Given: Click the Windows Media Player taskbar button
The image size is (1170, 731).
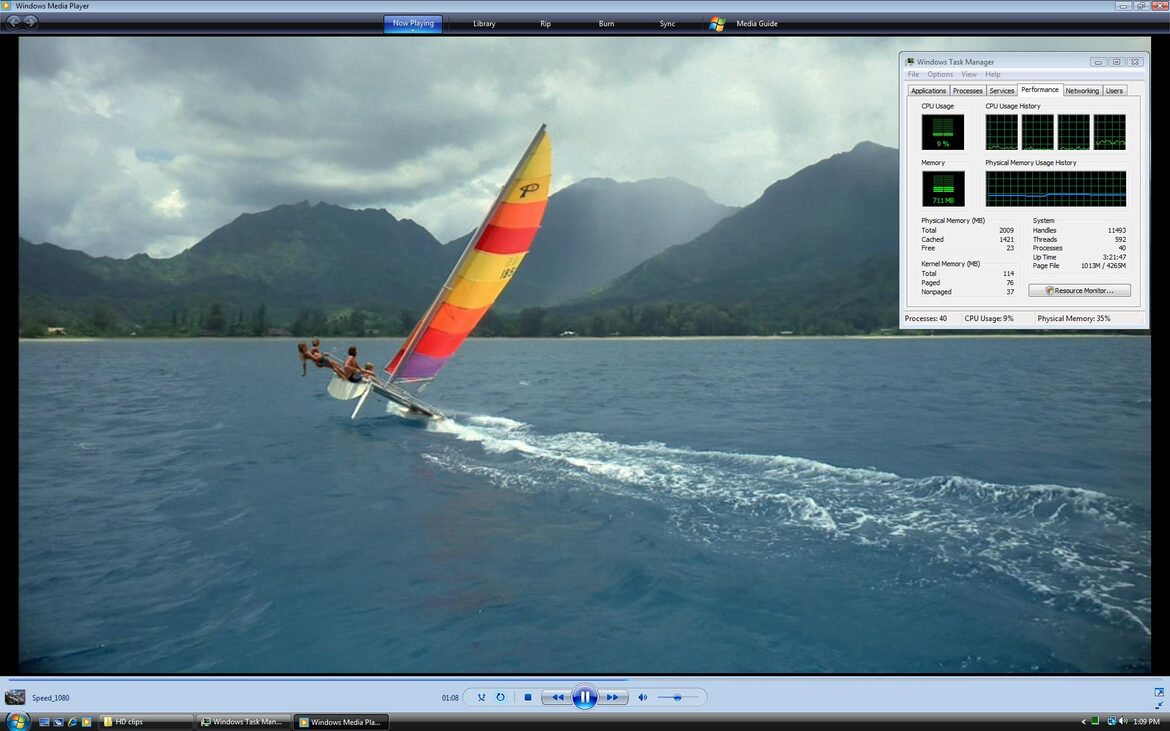Looking at the screenshot, I should coord(341,722).
